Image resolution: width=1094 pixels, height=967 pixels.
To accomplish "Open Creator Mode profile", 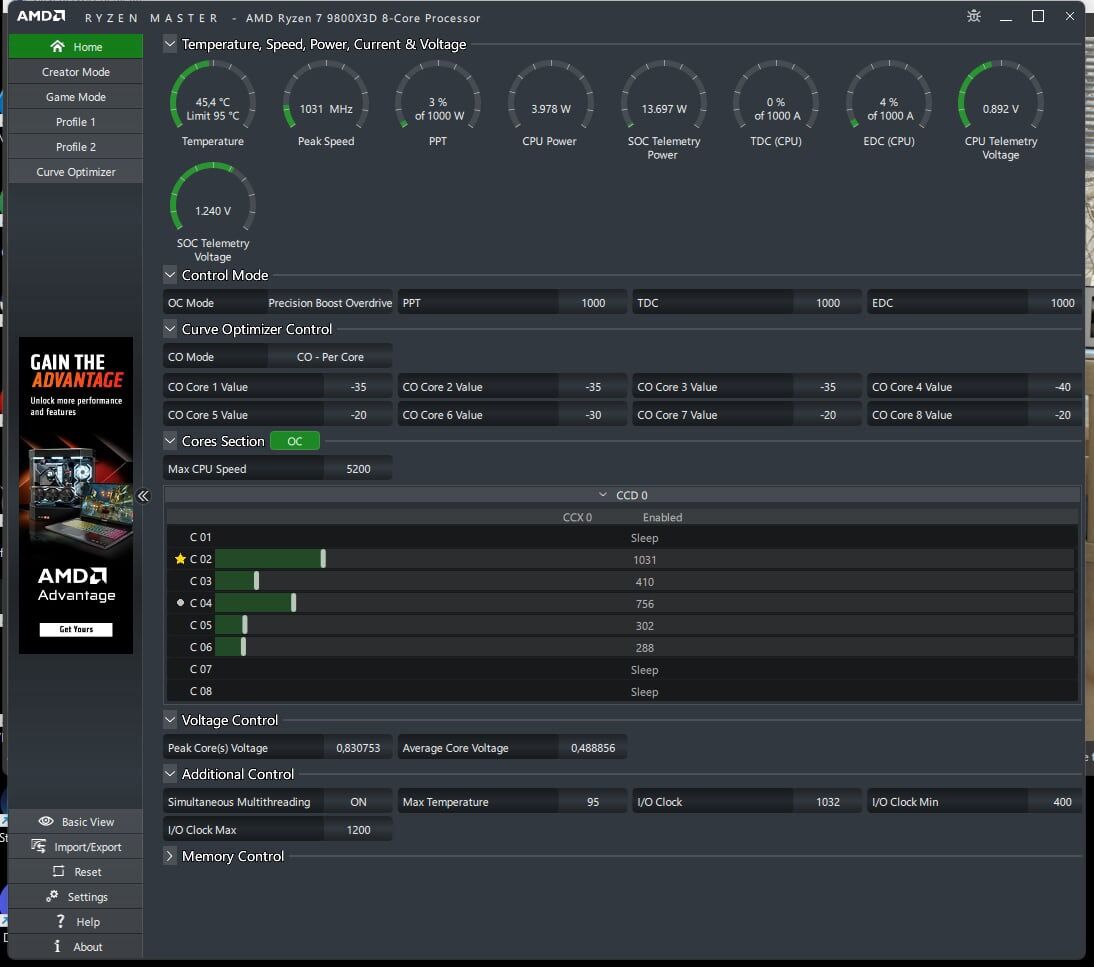I will tap(75, 72).
